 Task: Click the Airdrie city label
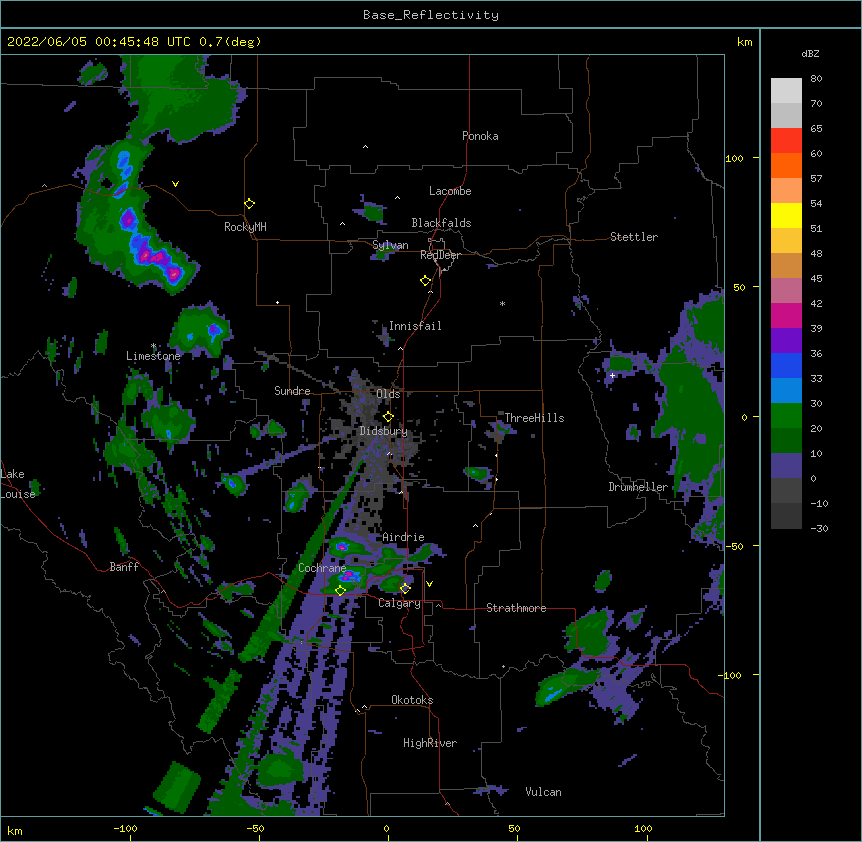pyautogui.click(x=403, y=537)
